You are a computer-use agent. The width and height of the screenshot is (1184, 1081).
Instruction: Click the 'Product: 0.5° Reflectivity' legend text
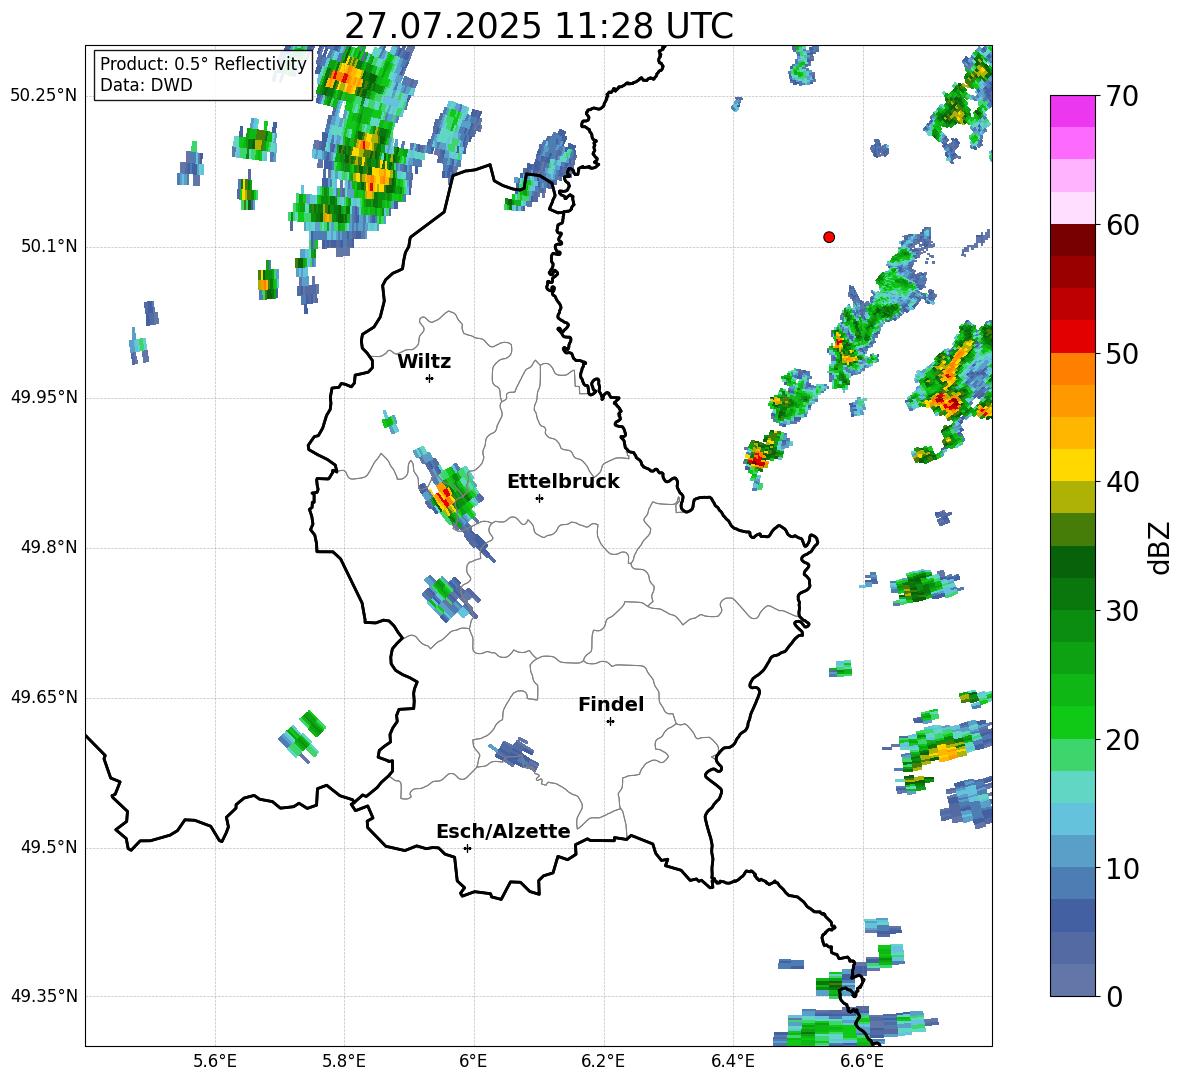tap(203, 64)
